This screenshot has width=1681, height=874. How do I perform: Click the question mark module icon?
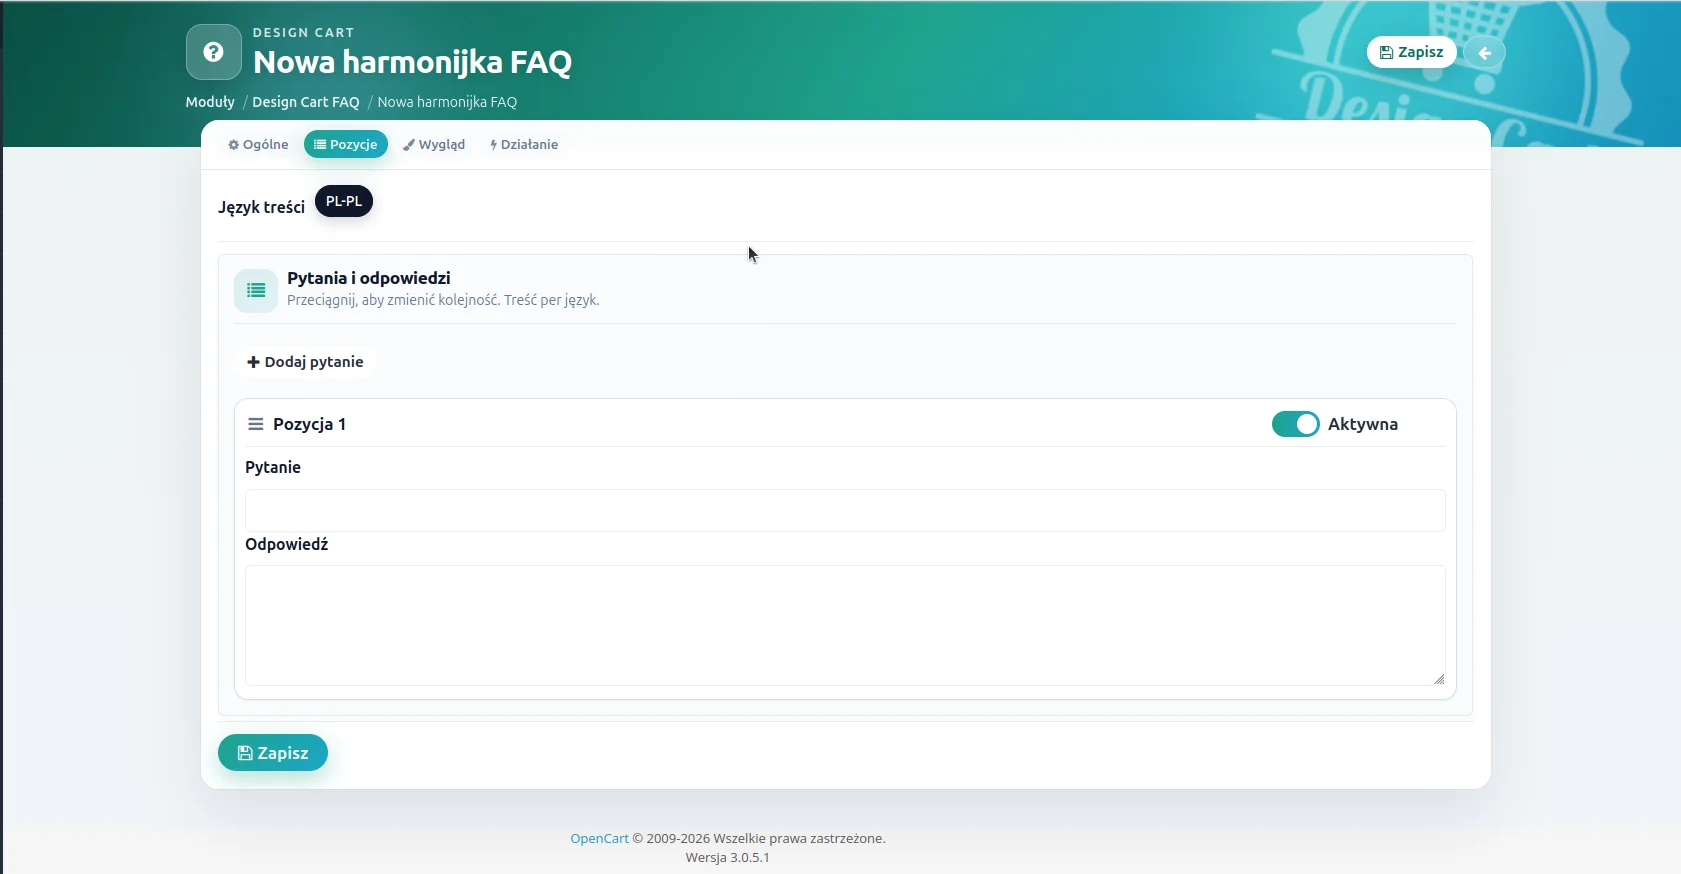pos(214,52)
